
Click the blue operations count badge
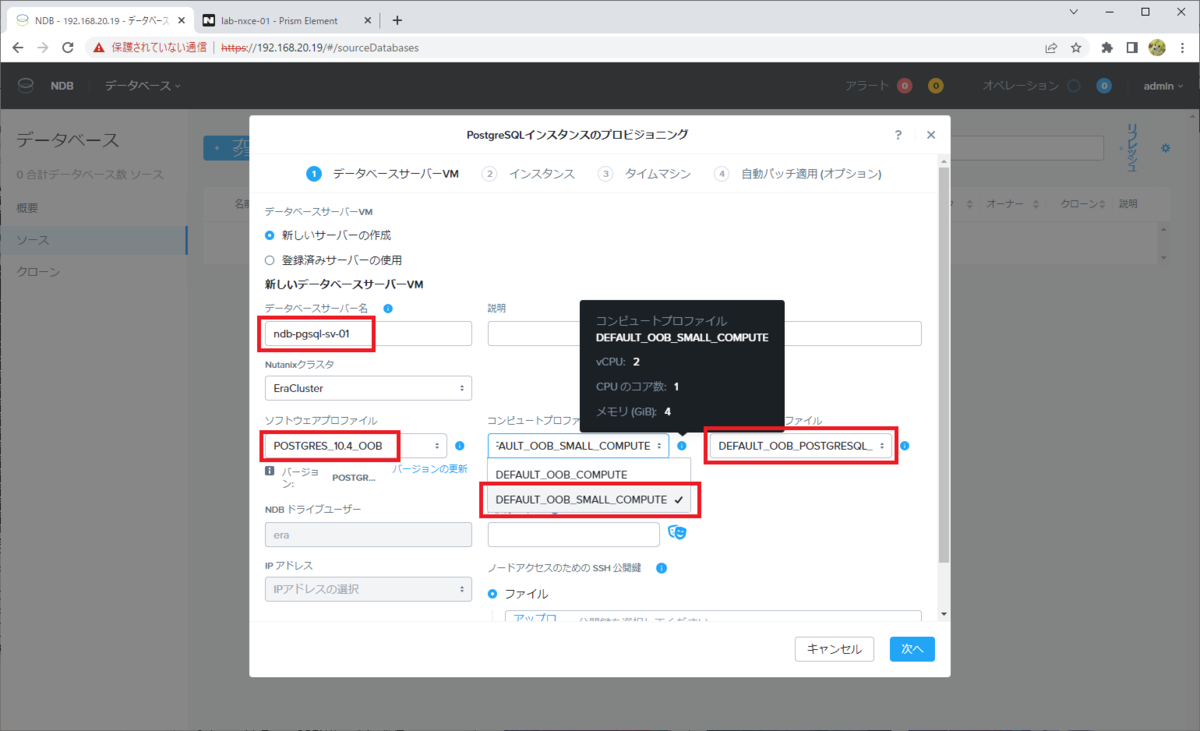coord(1104,86)
